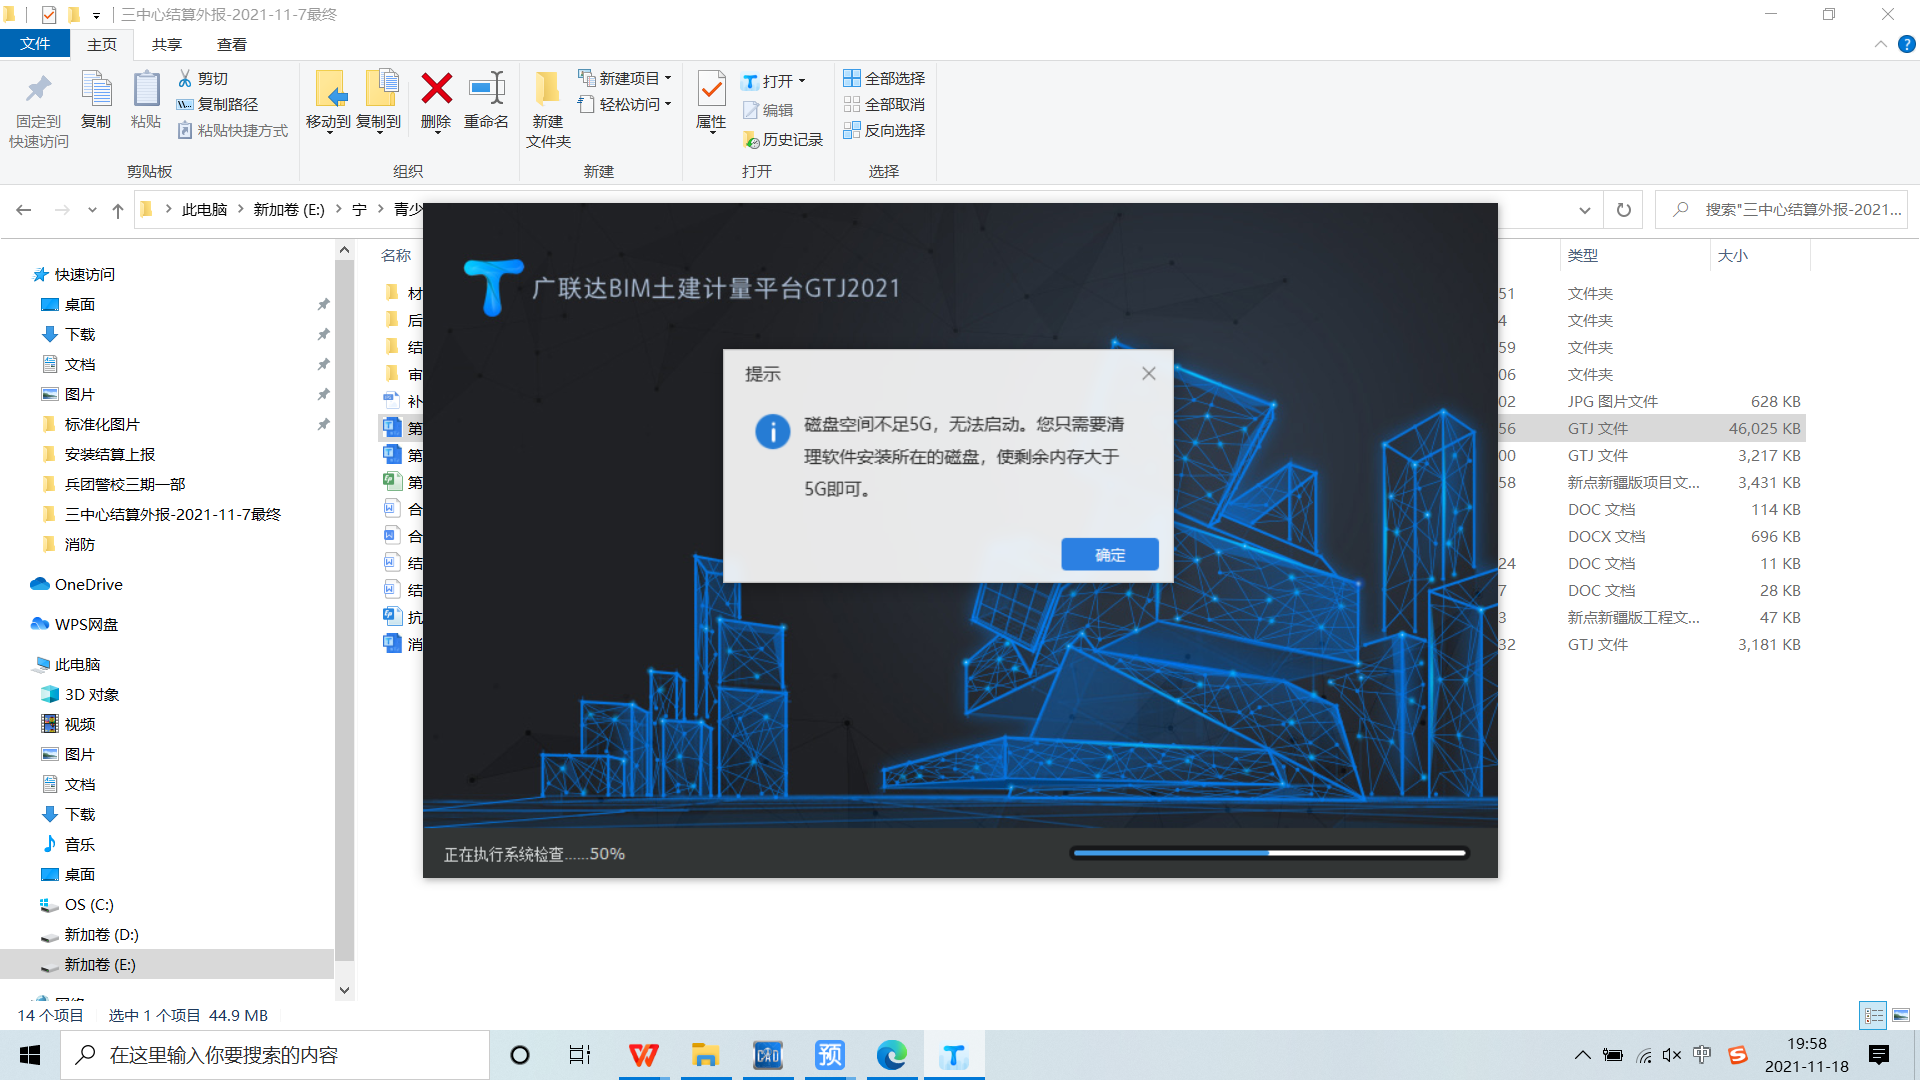Click the red 删除 X icon
The width and height of the screenshot is (1920, 1080).
[x=436, y=89]
